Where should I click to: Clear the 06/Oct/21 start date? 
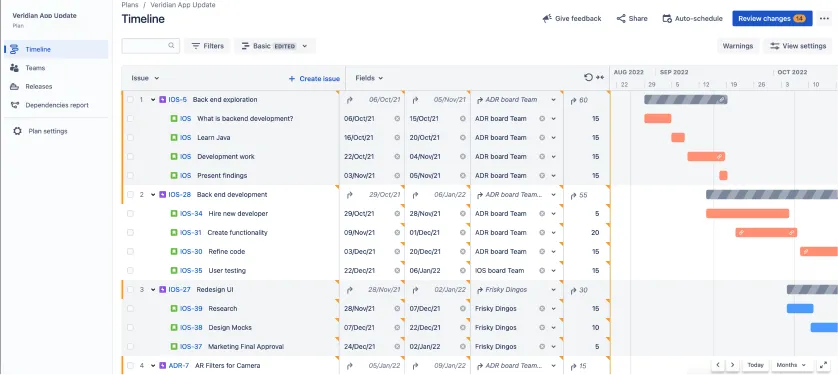pyautogui.click(x=397, y=119)
